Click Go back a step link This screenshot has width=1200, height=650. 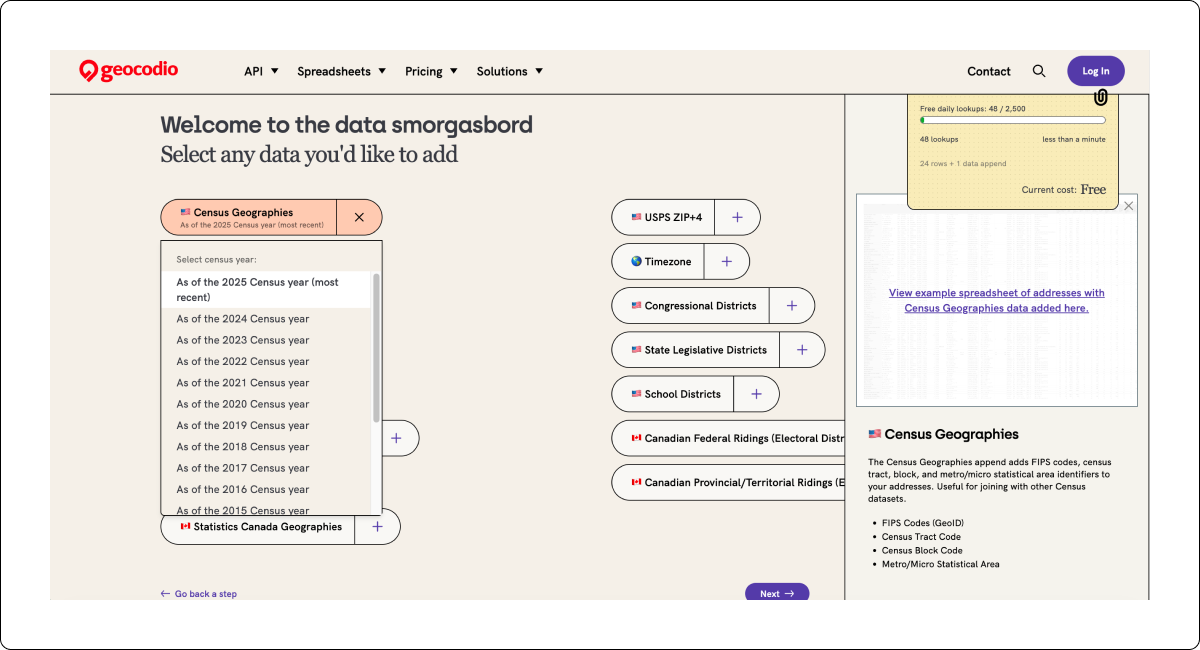[x=199, y=594]
